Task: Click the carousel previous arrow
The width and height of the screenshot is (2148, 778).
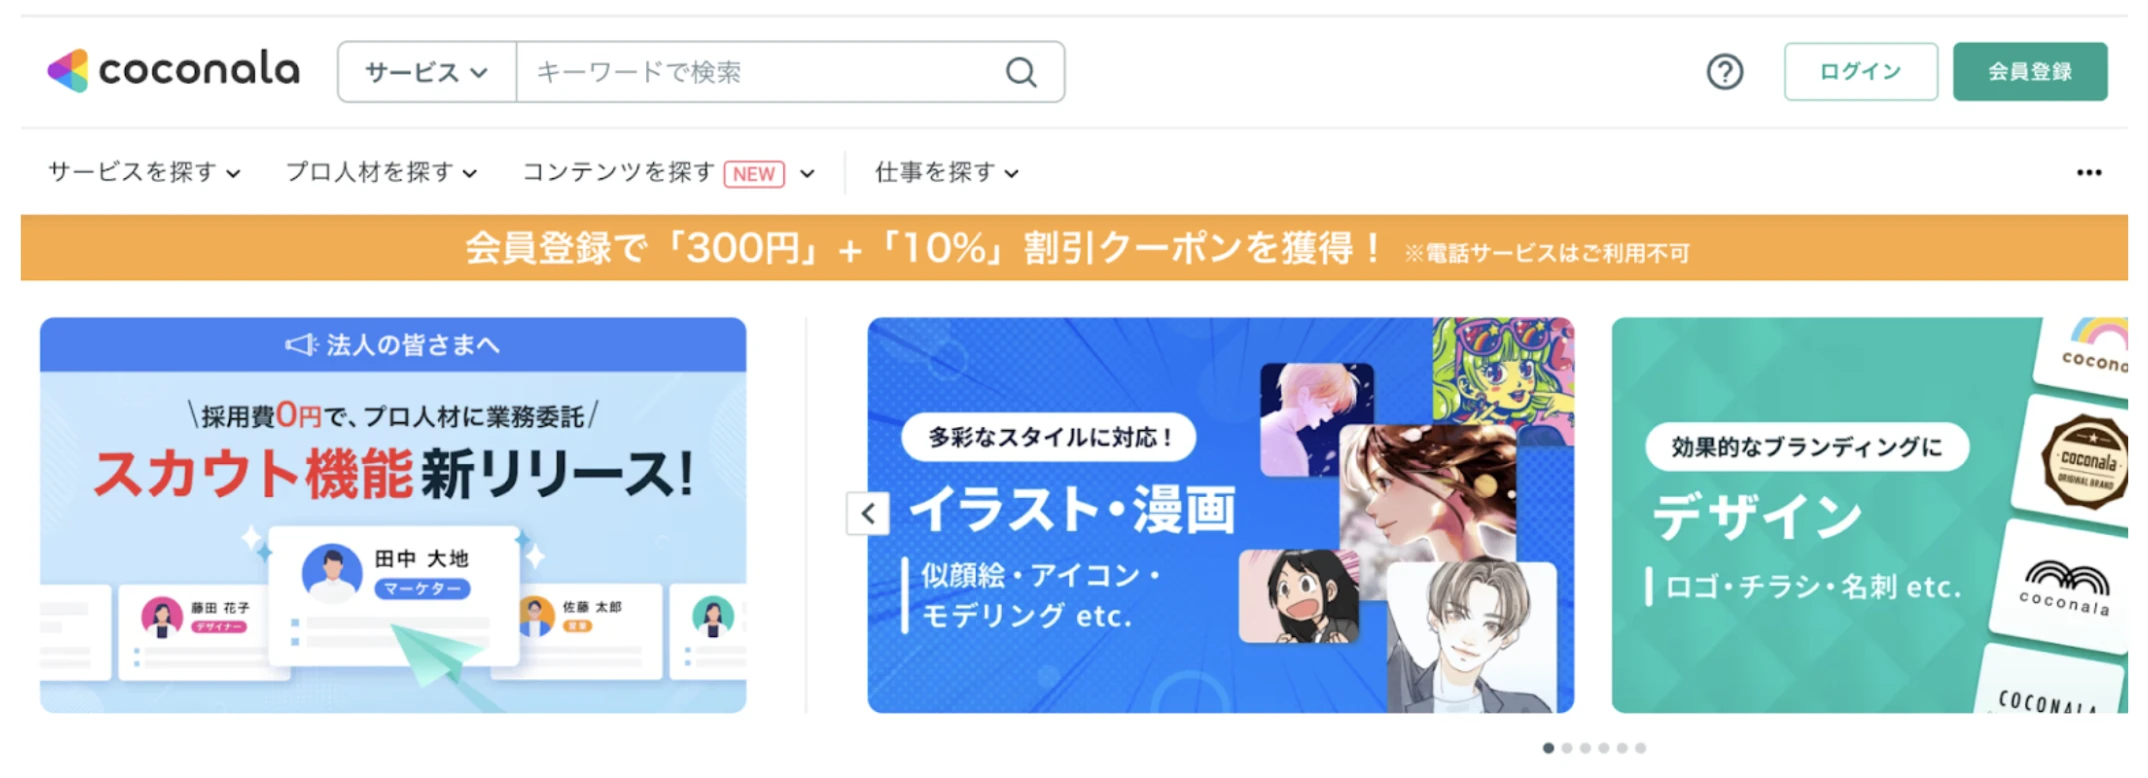Action: tap(867, 514)
